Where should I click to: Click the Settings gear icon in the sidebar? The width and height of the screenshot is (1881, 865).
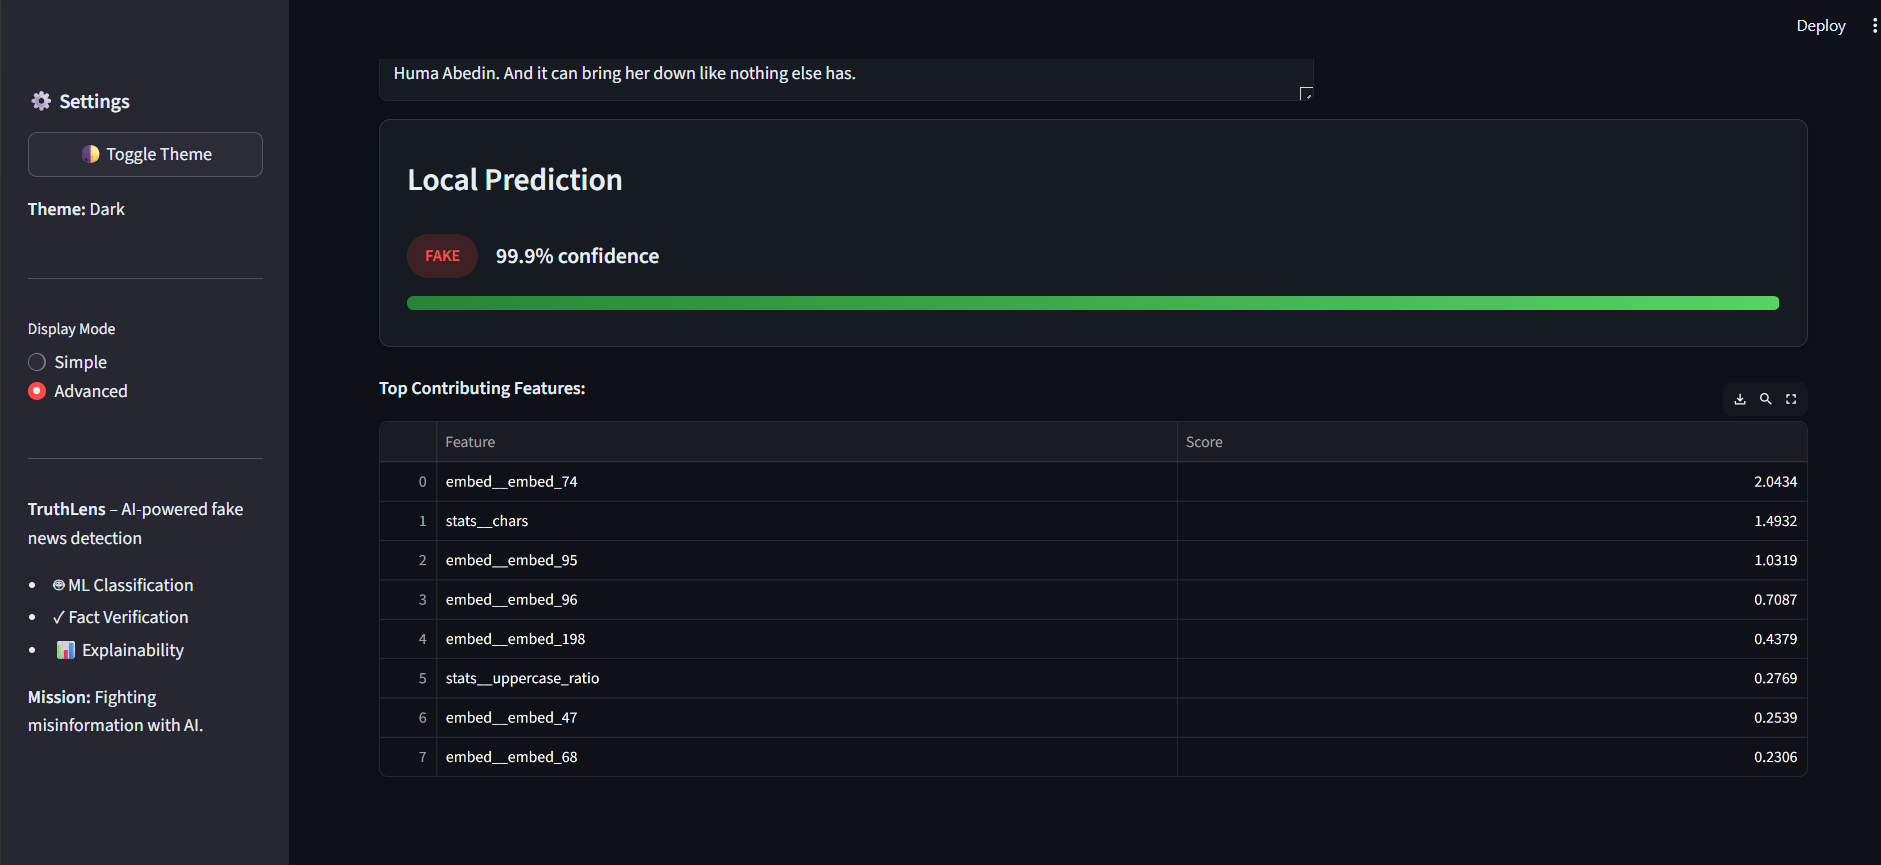click(41, 100)
